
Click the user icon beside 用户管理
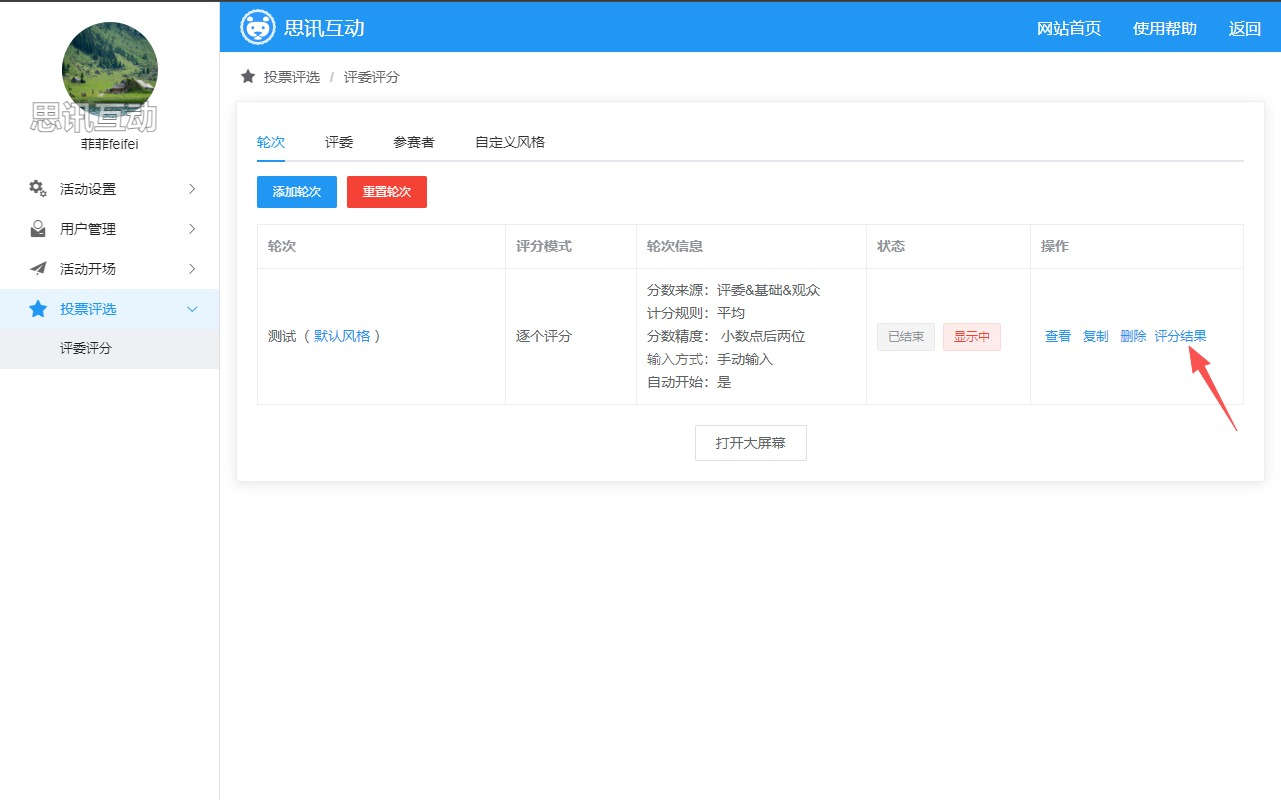coord(38,229)
